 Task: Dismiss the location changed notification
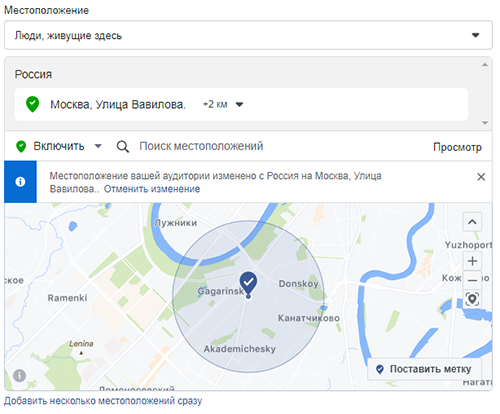[481, 177]
